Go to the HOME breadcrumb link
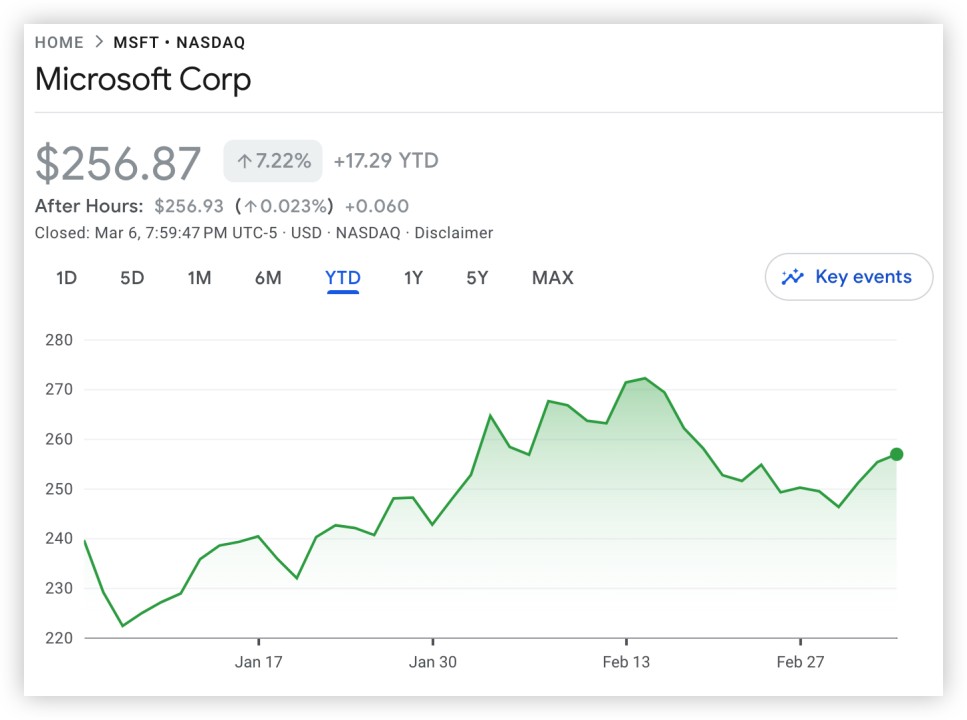The height and width of the screenshot is (720, 967). [x=59, y=42]
